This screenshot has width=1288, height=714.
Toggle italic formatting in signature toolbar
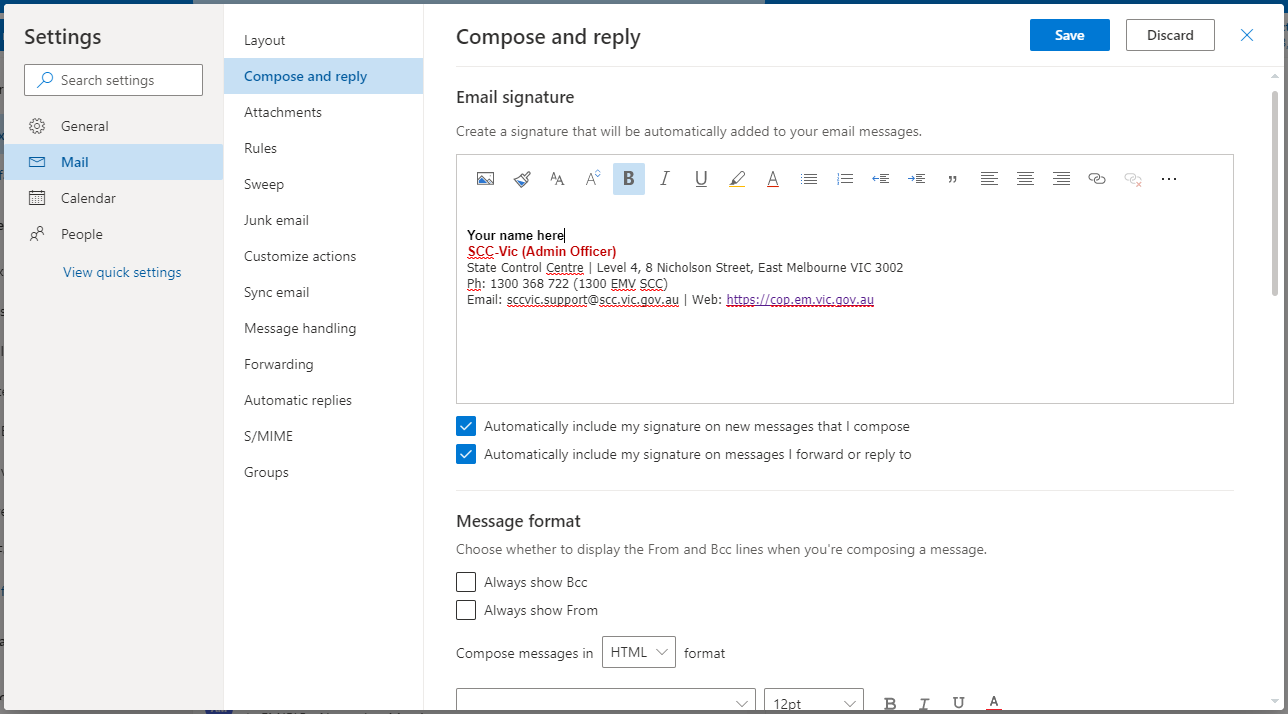665,179
